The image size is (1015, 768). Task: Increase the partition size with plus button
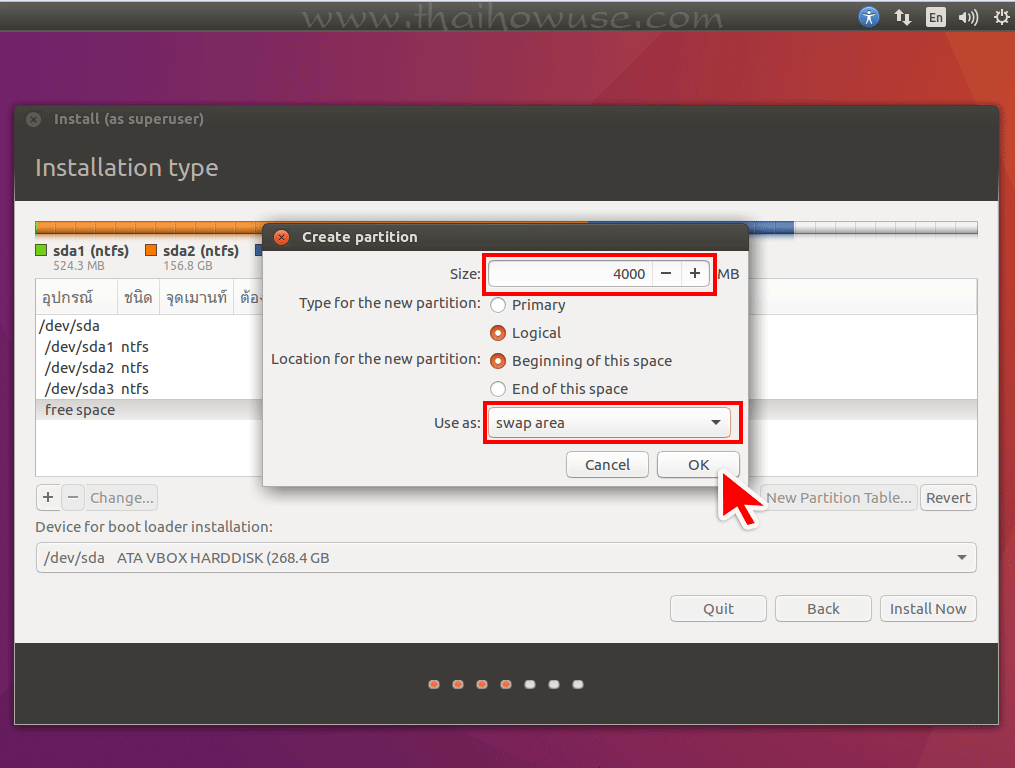[695, 273]
